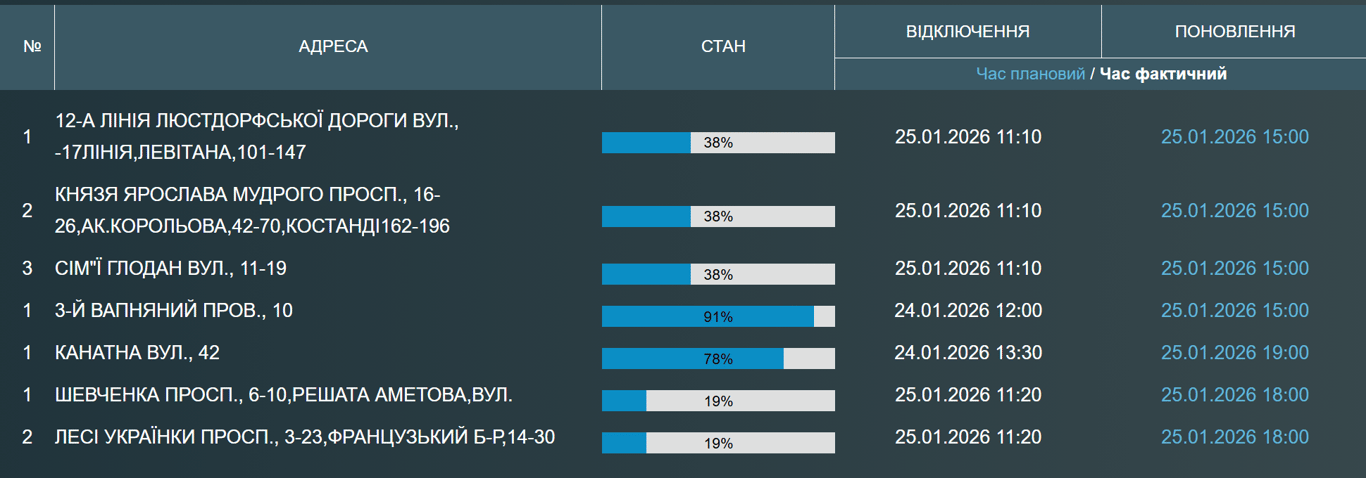This screenshot has width=1366, height=478.
Task: Click outage time 24.01.2026 13:30
Action: (967, 352)
